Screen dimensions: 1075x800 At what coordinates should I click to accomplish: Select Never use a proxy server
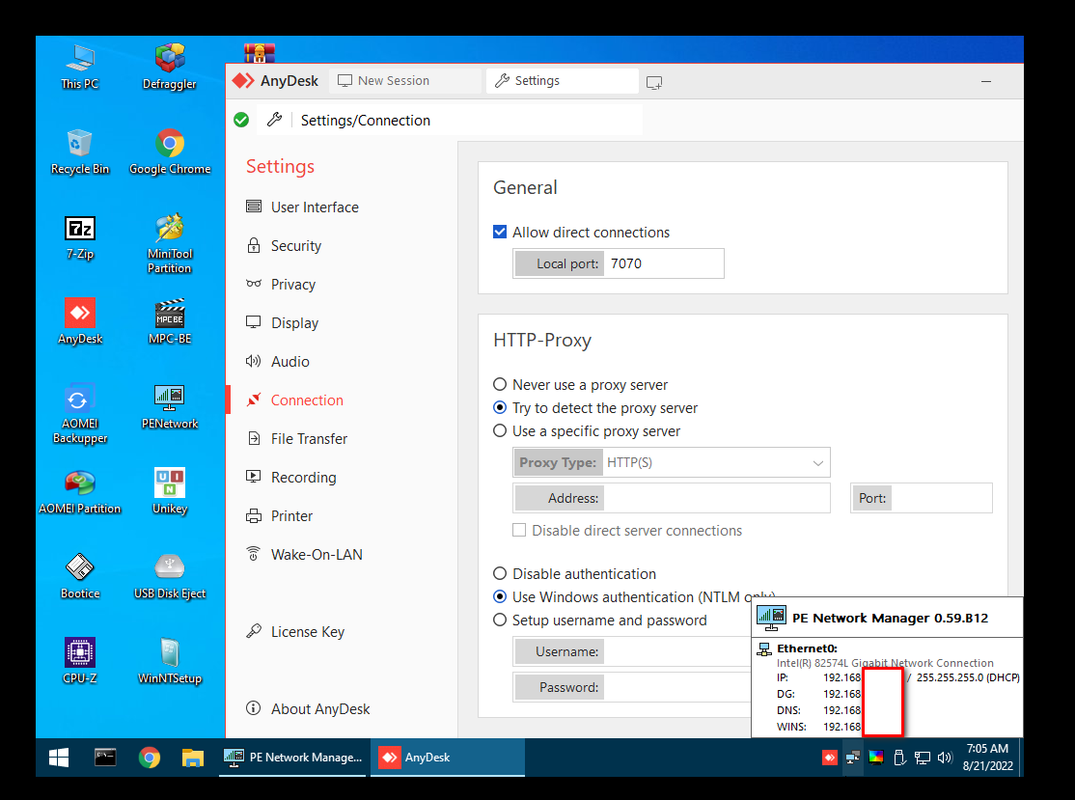click(500, 385)
